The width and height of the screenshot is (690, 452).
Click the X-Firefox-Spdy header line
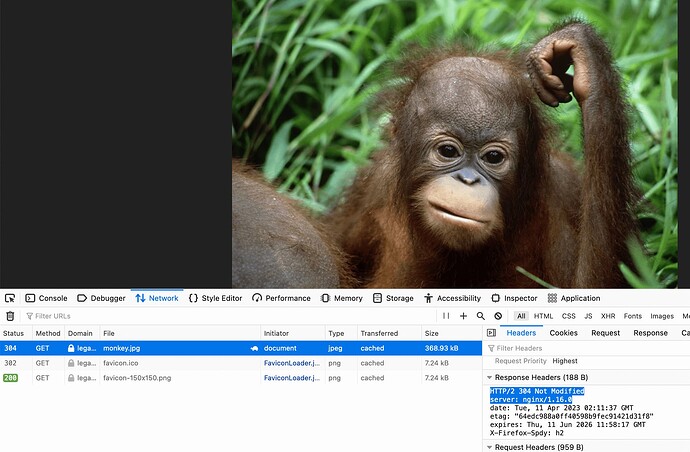tap(526, 433)
